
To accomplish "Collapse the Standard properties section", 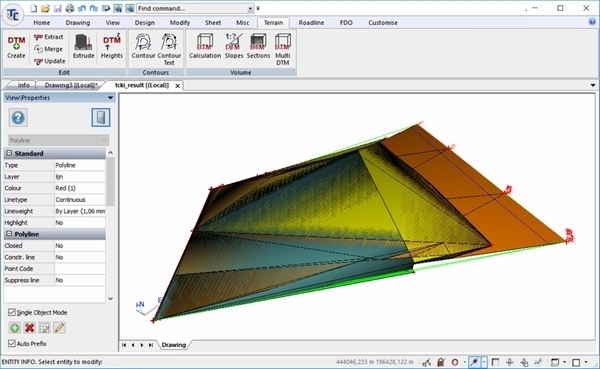I will tap(9, 153).
